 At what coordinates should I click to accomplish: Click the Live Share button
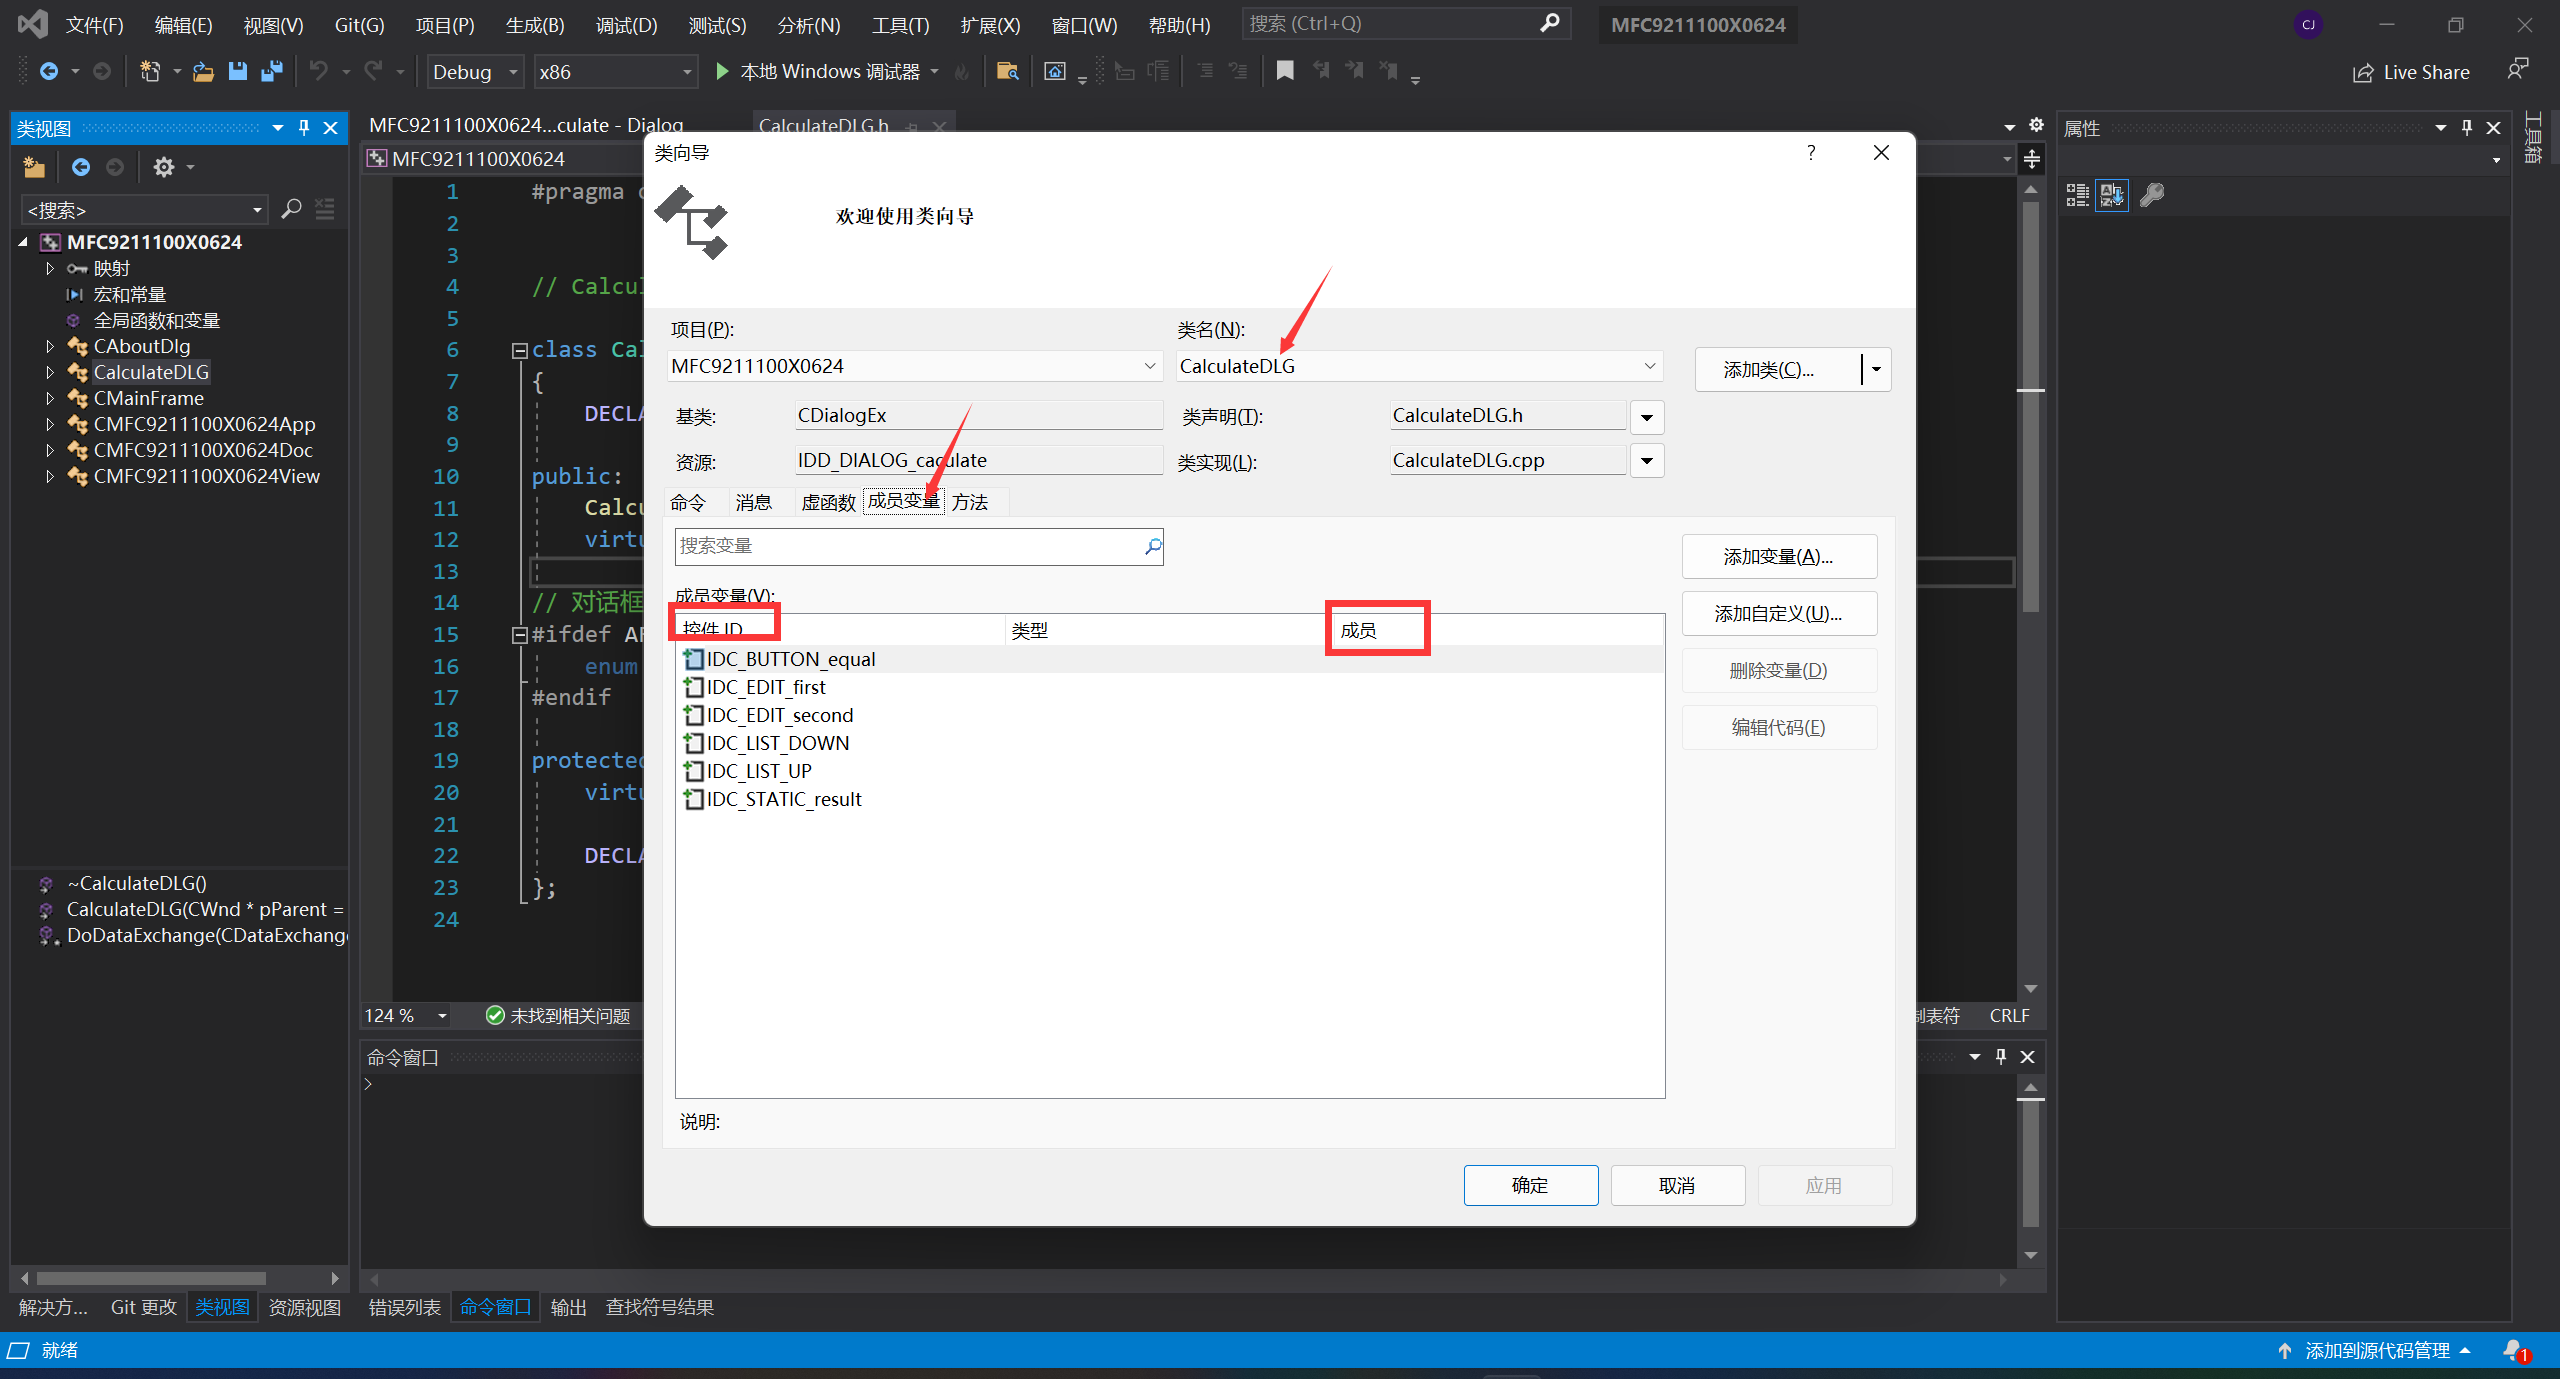(2411, 72)
